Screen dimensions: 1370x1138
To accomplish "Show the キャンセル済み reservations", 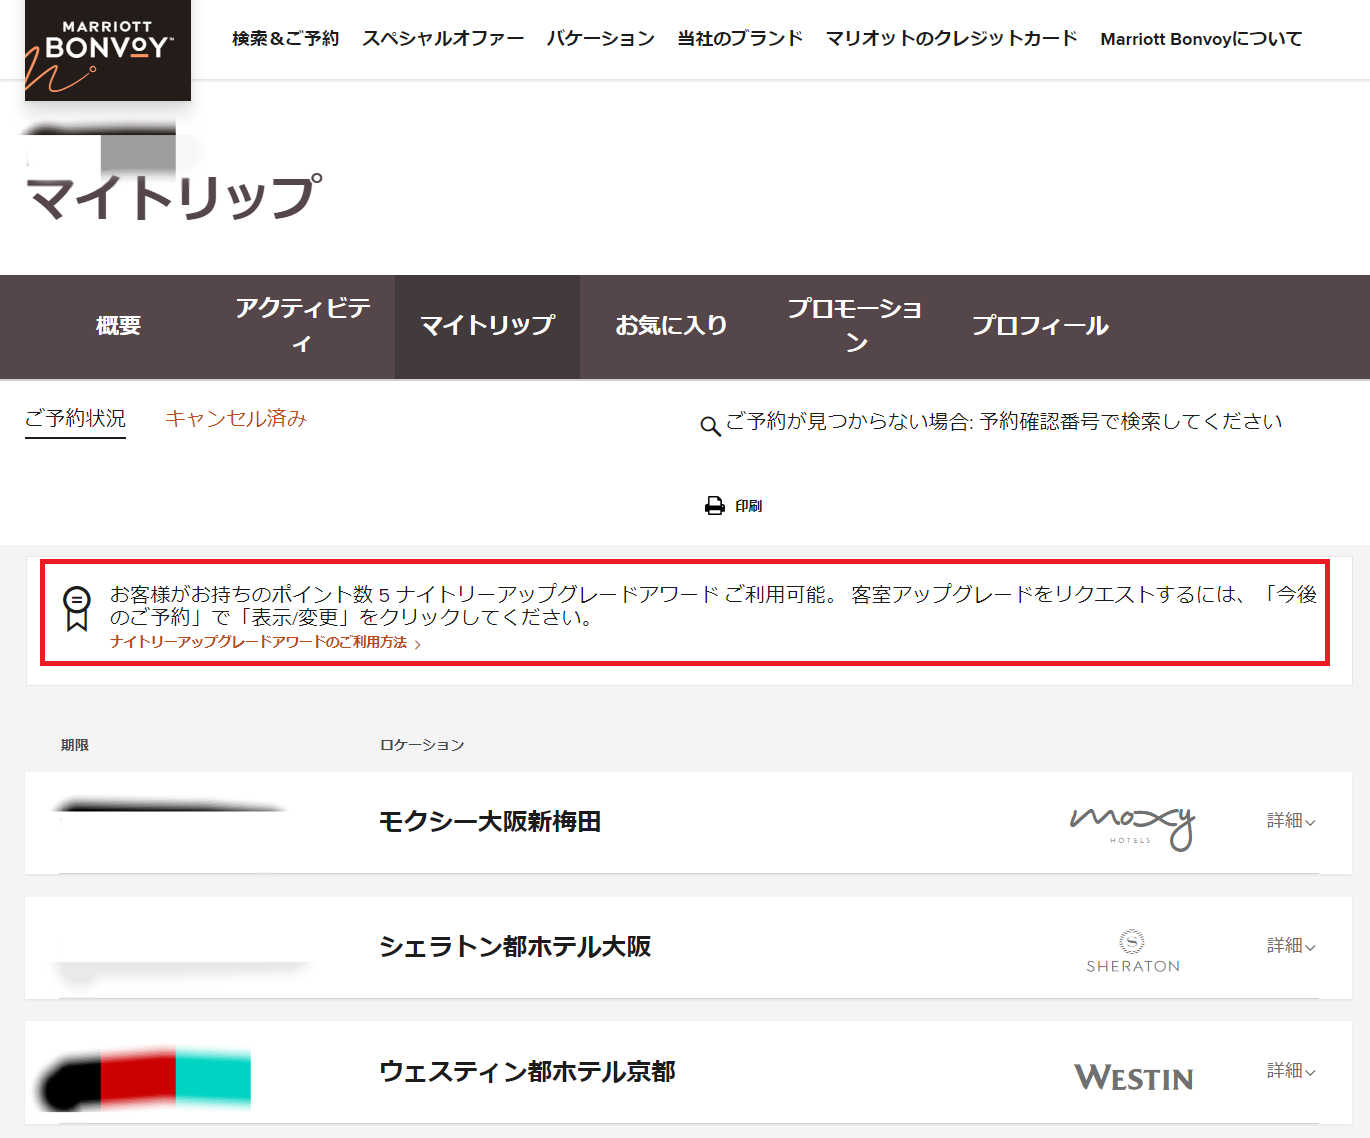I will (235, 419).
